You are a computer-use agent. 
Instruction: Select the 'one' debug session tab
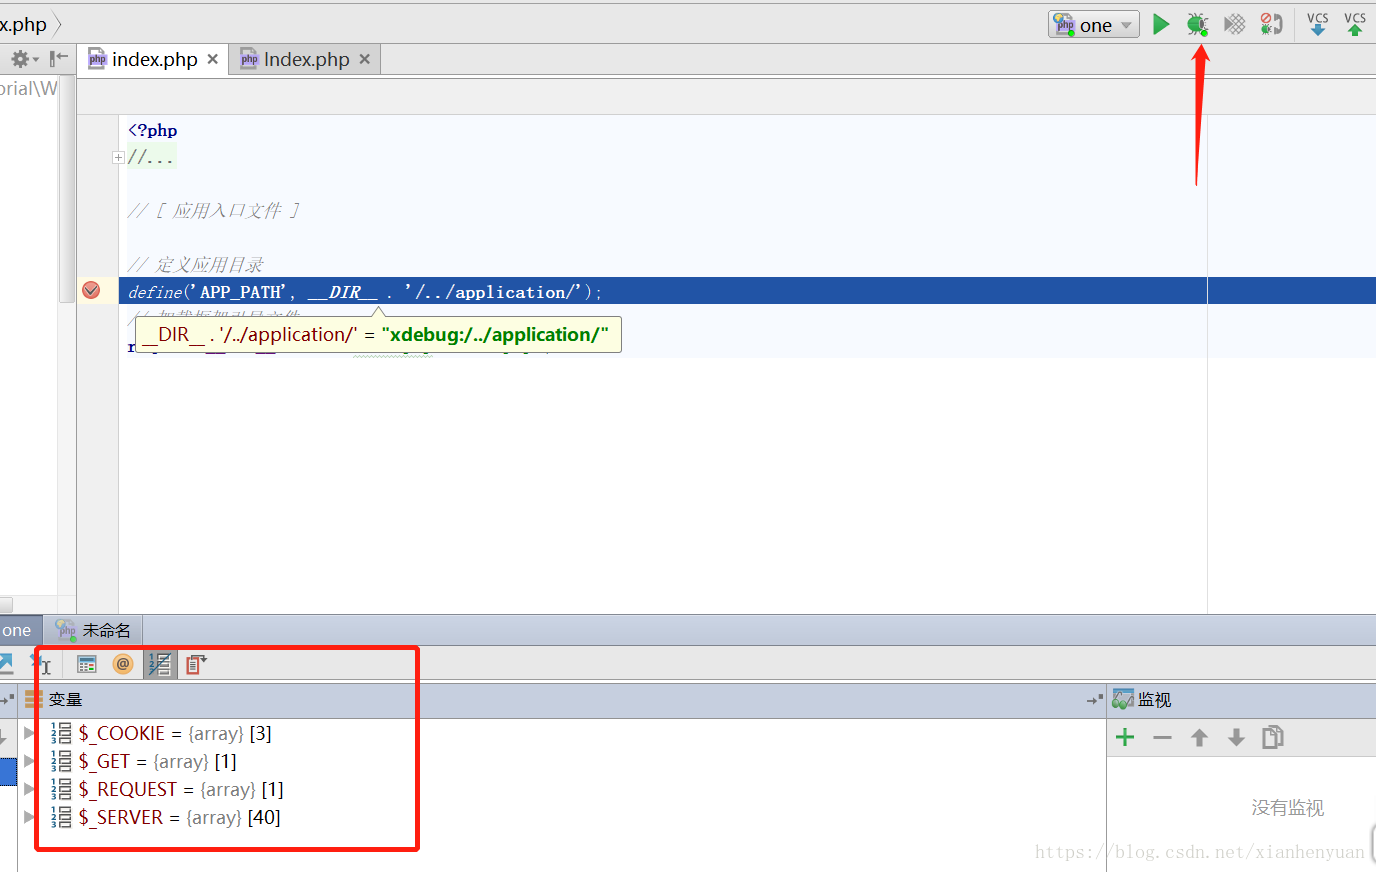pos(20,630)
